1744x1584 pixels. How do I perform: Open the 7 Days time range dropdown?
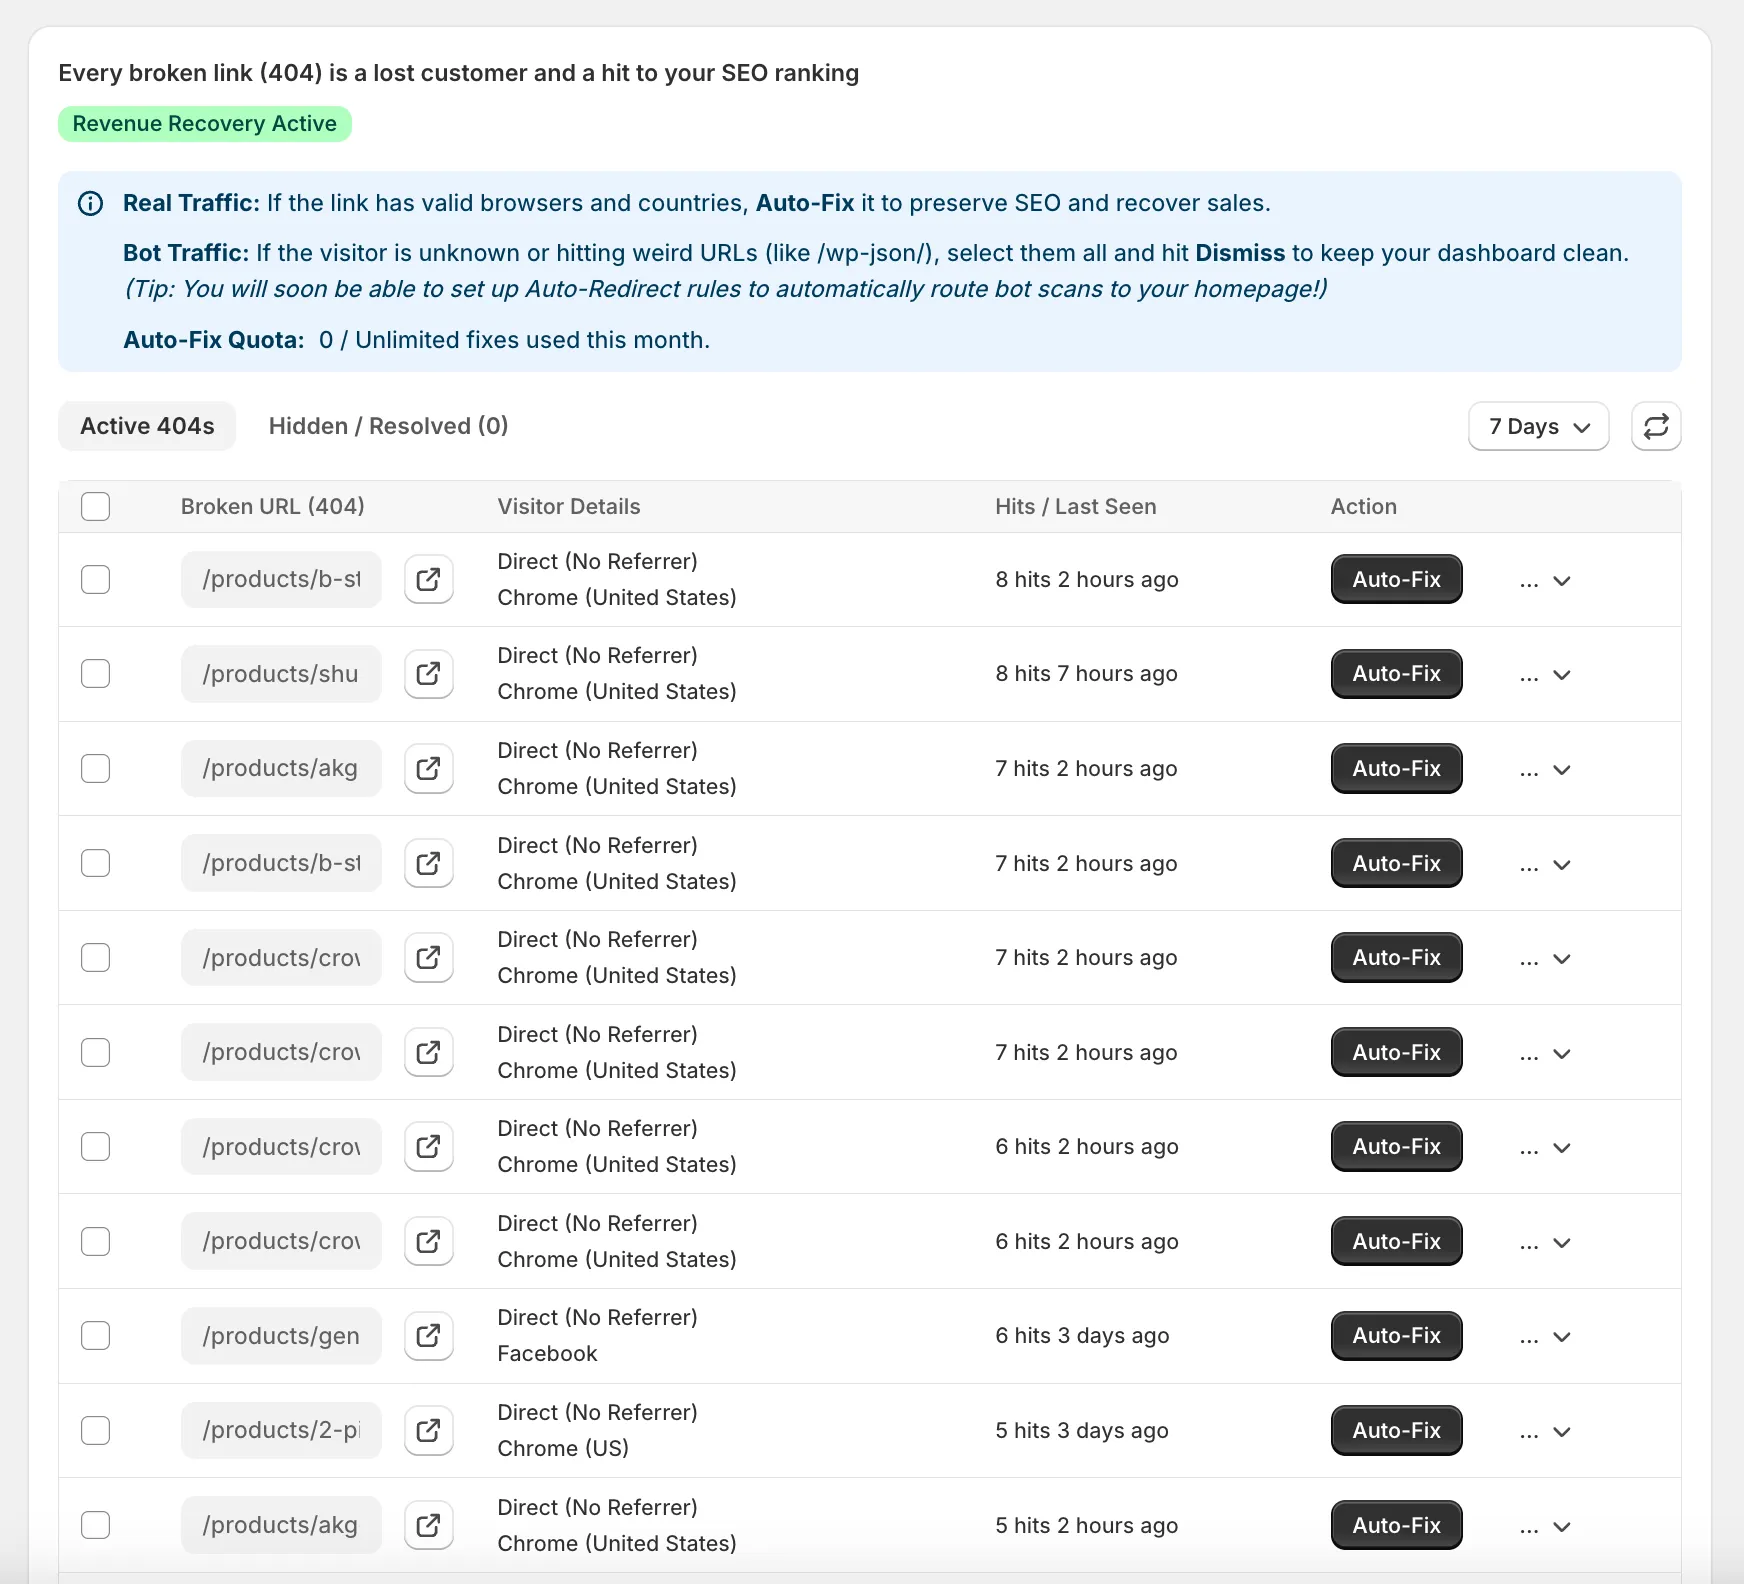coord(1538,426)
